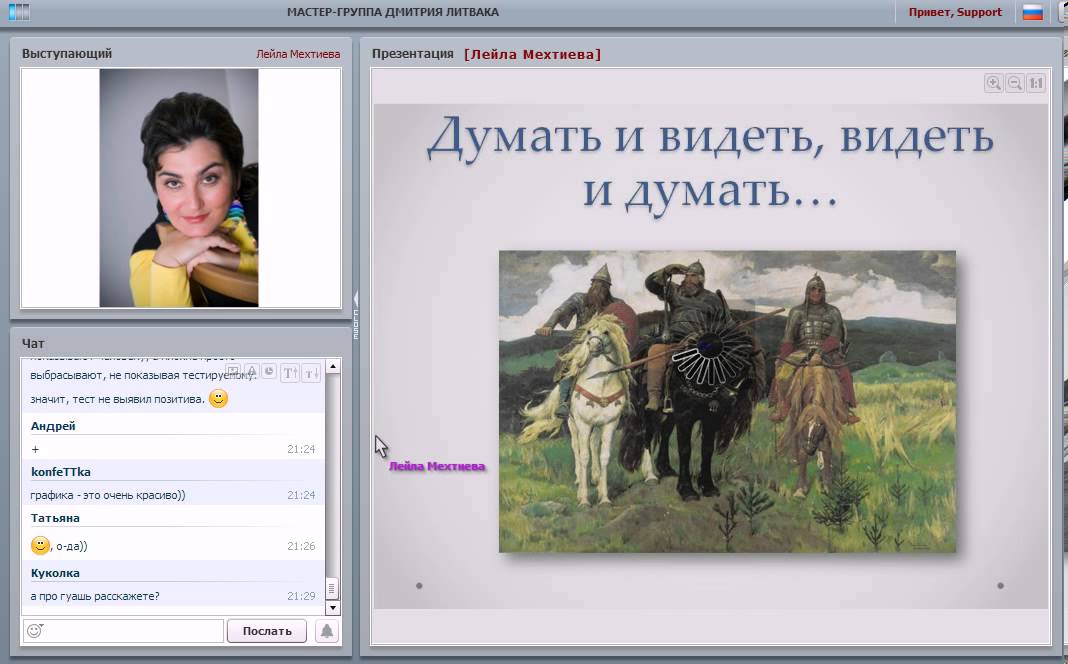Zoom out of the presentation slide
Viewport: 1068px width, 664px height.
click(1015, 83)
